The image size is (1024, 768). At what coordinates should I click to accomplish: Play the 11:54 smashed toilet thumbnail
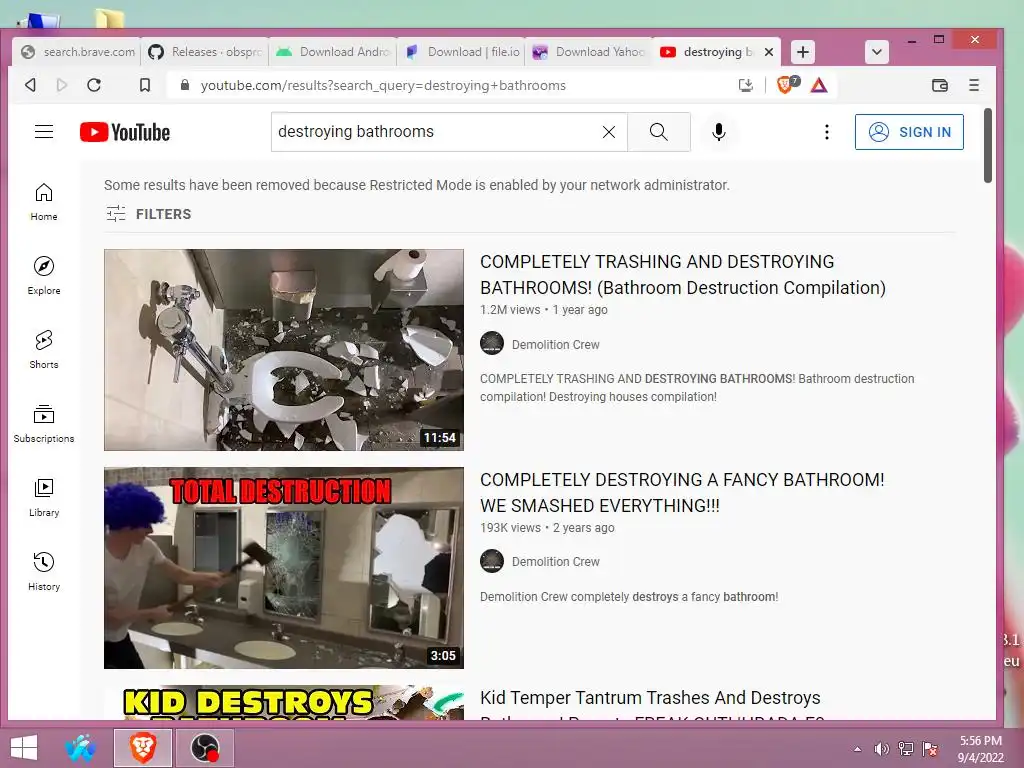point(283,349)
